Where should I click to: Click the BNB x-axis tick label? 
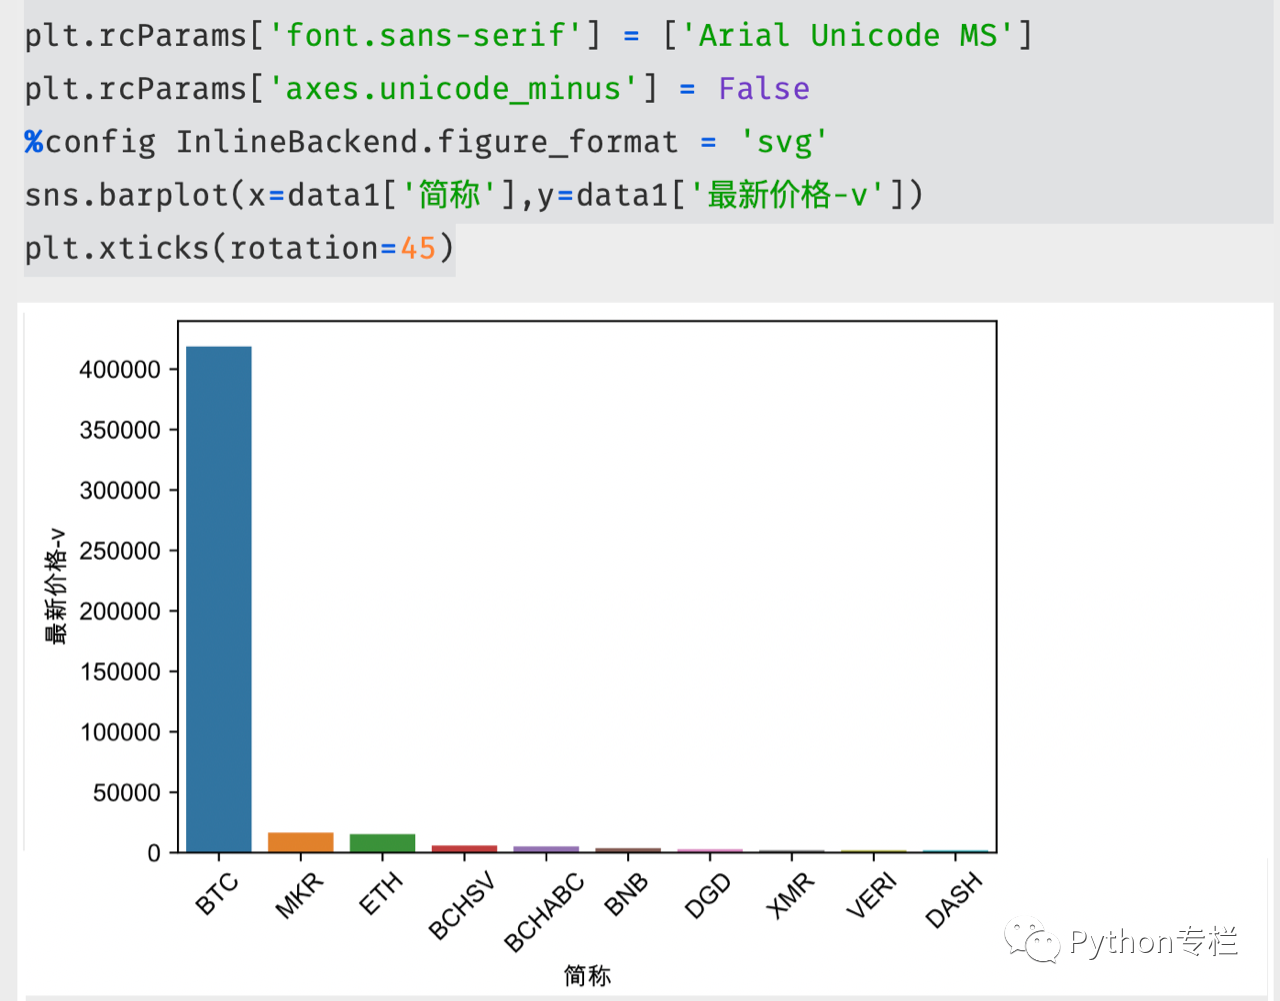[626, 894]
